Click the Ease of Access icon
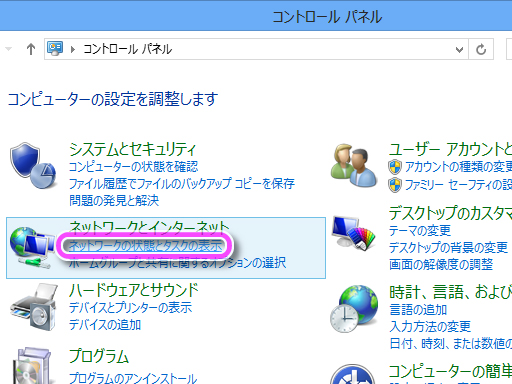The image size is (512, 384). pyautogui.click(x=353, y=374)
